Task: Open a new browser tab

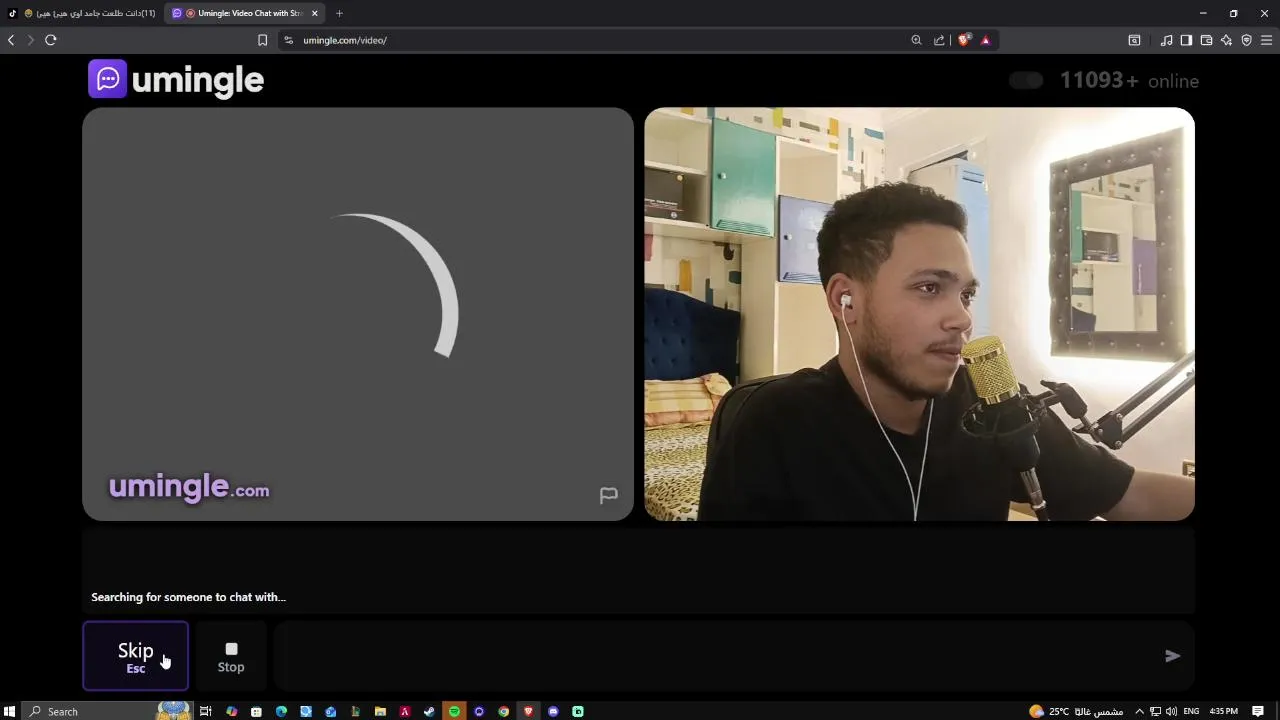Action: (339, 13)
